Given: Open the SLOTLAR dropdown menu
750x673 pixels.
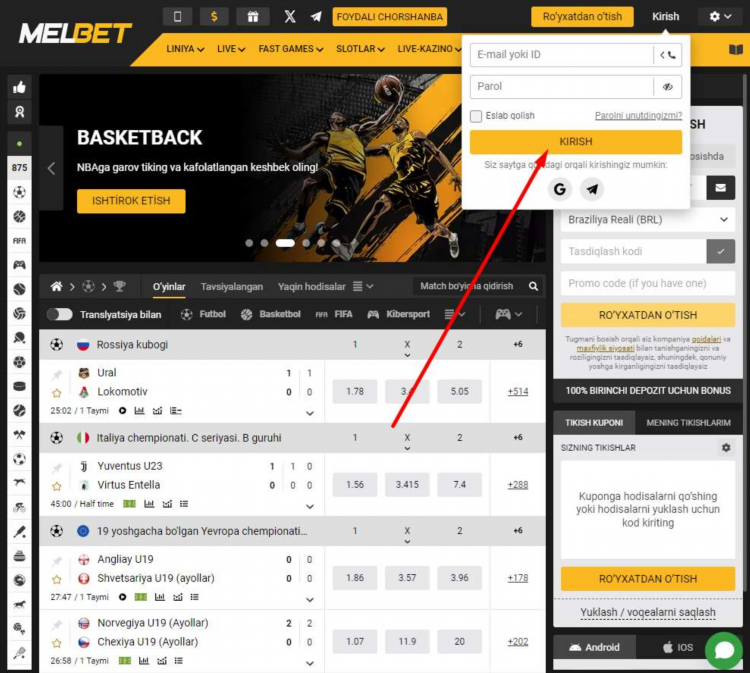Looking at the screenshot, I should click(360, 49).
